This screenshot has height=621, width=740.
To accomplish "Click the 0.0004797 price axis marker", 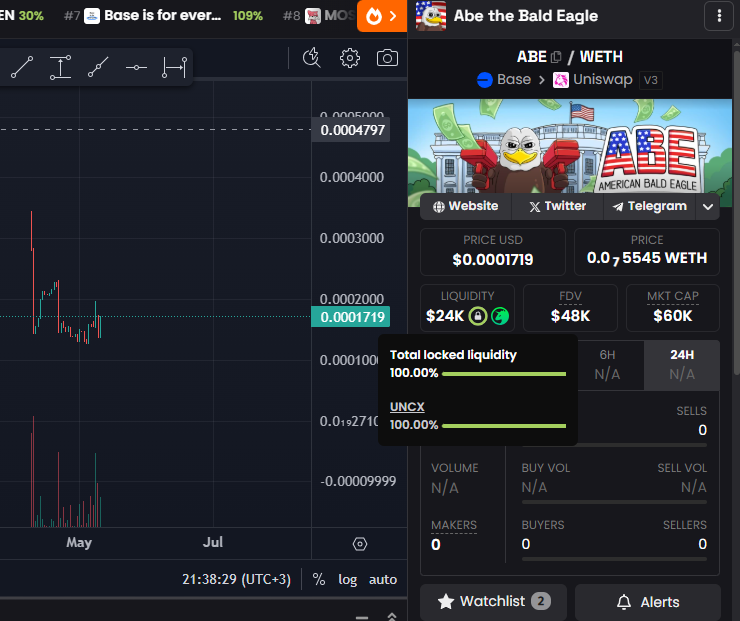I will click(x=351, y=130).
